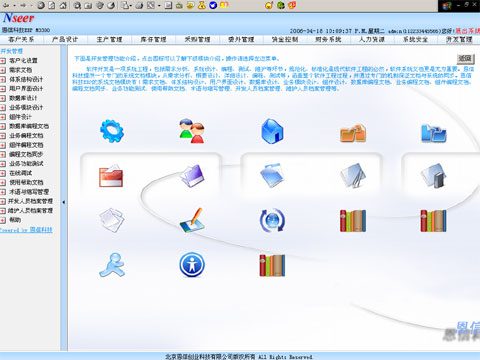Open the Powered by 恩信科技 link
Image resolution: width=480 pixels, height=360 pixels.
(x=26, y=230)
